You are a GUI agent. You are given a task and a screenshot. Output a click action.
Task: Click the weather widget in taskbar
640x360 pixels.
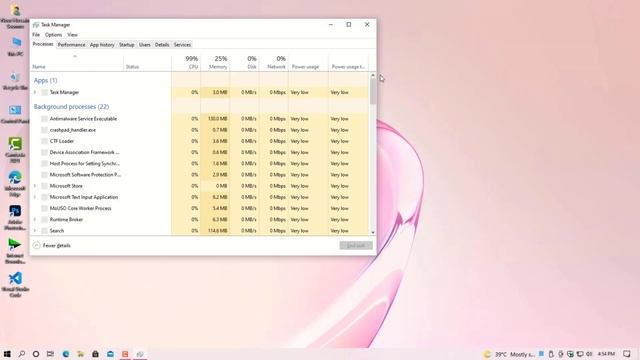coord(509,354)
